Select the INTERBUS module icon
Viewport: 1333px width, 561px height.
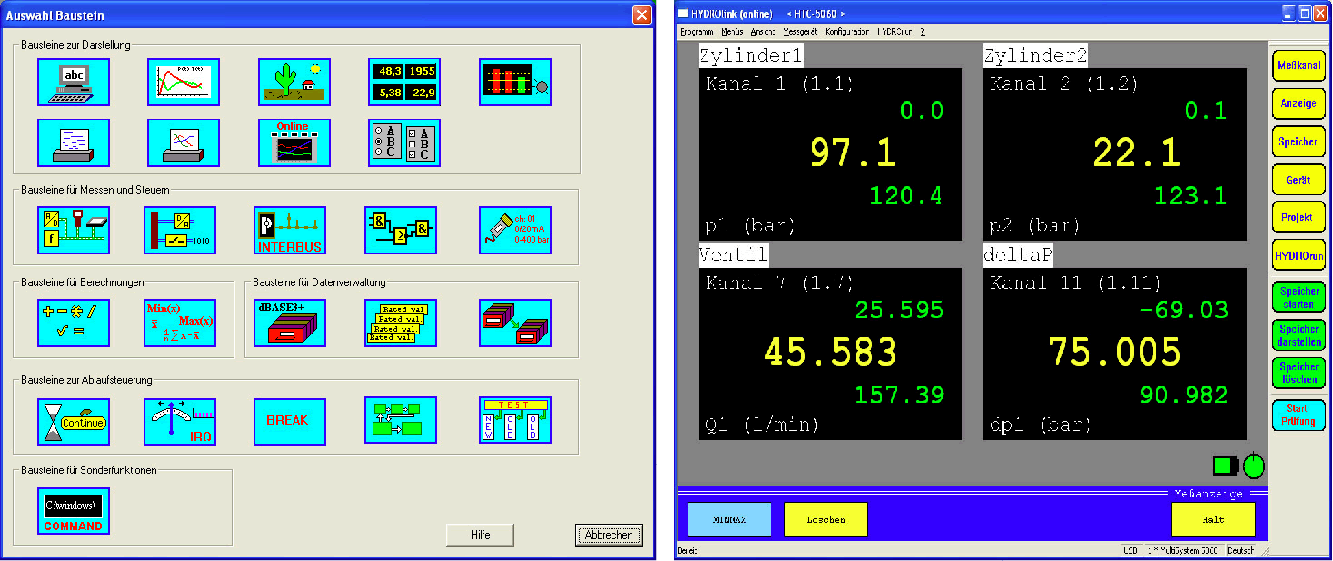point(291,230)
